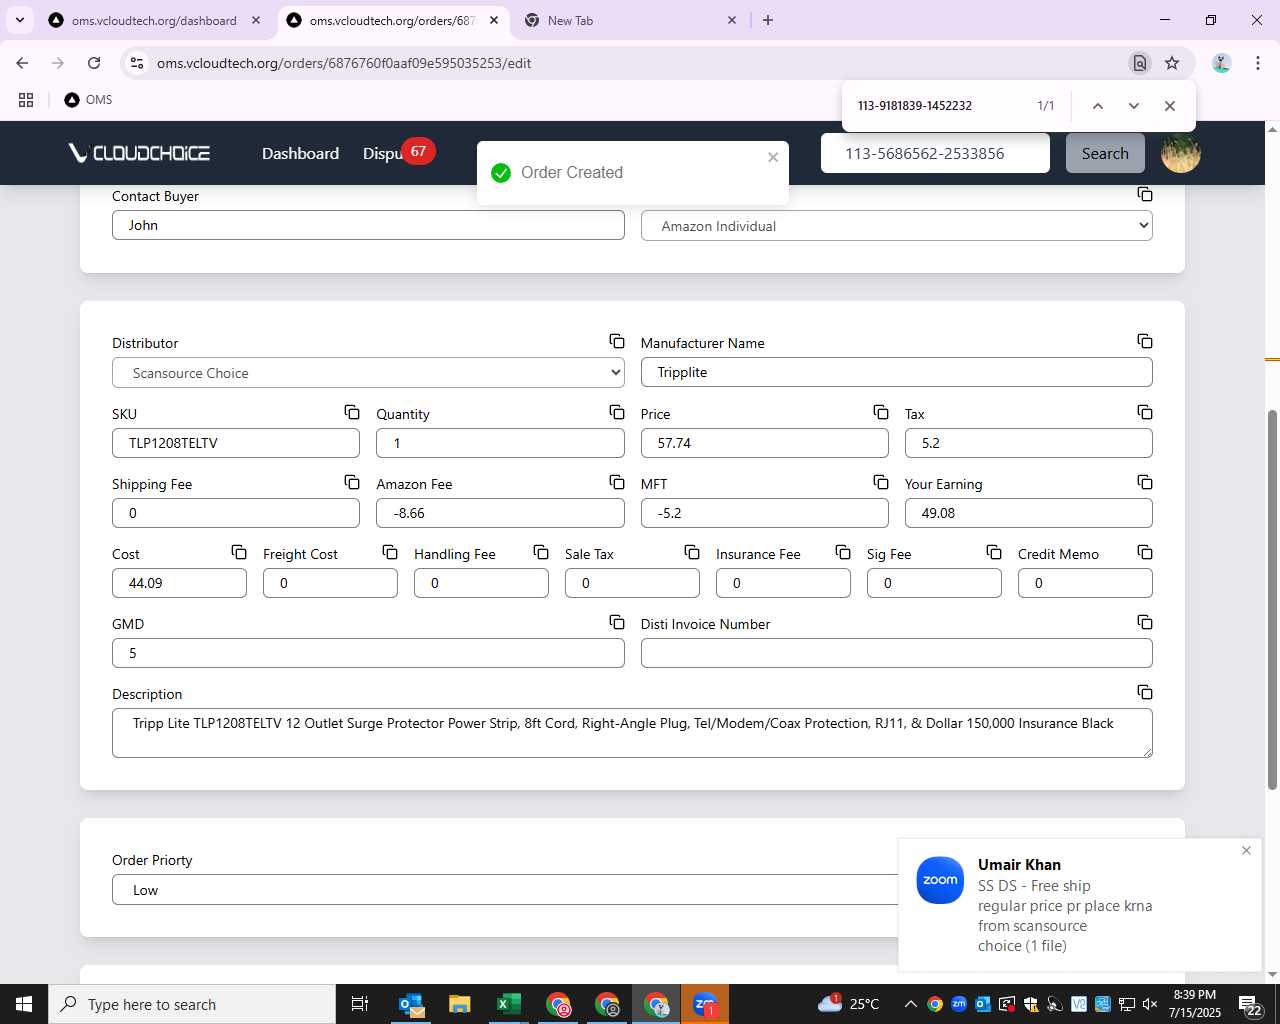
Task: Open the browser apps grid shortcut
Action: click(26, 100)
